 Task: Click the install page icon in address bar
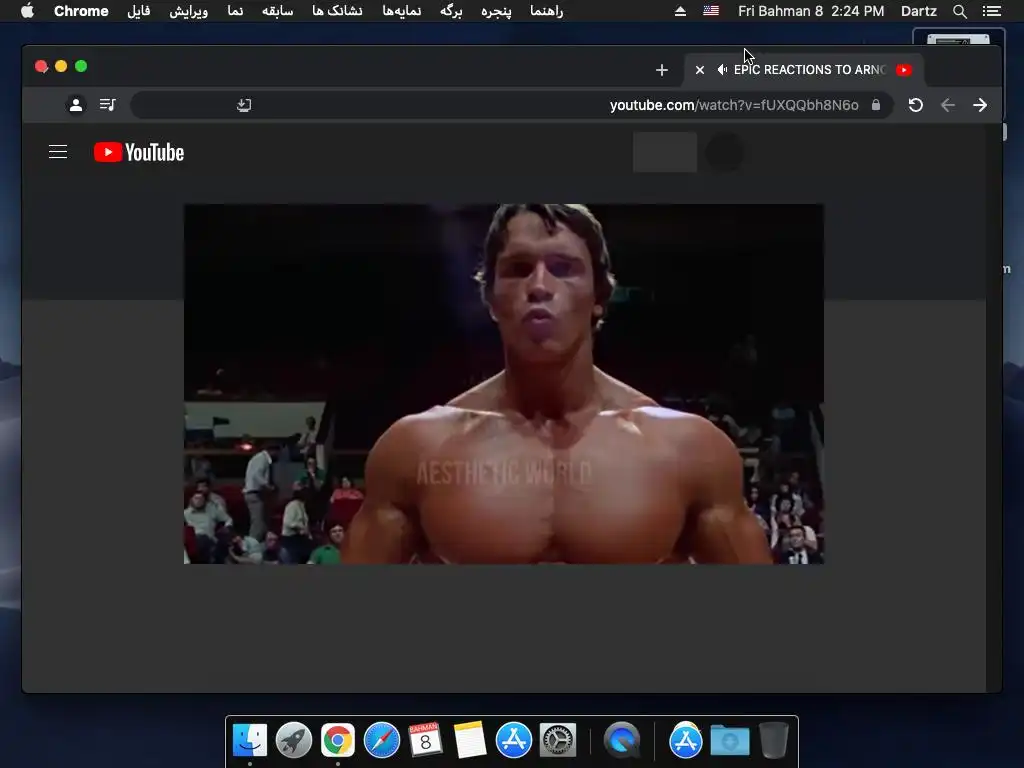(244, 105)
